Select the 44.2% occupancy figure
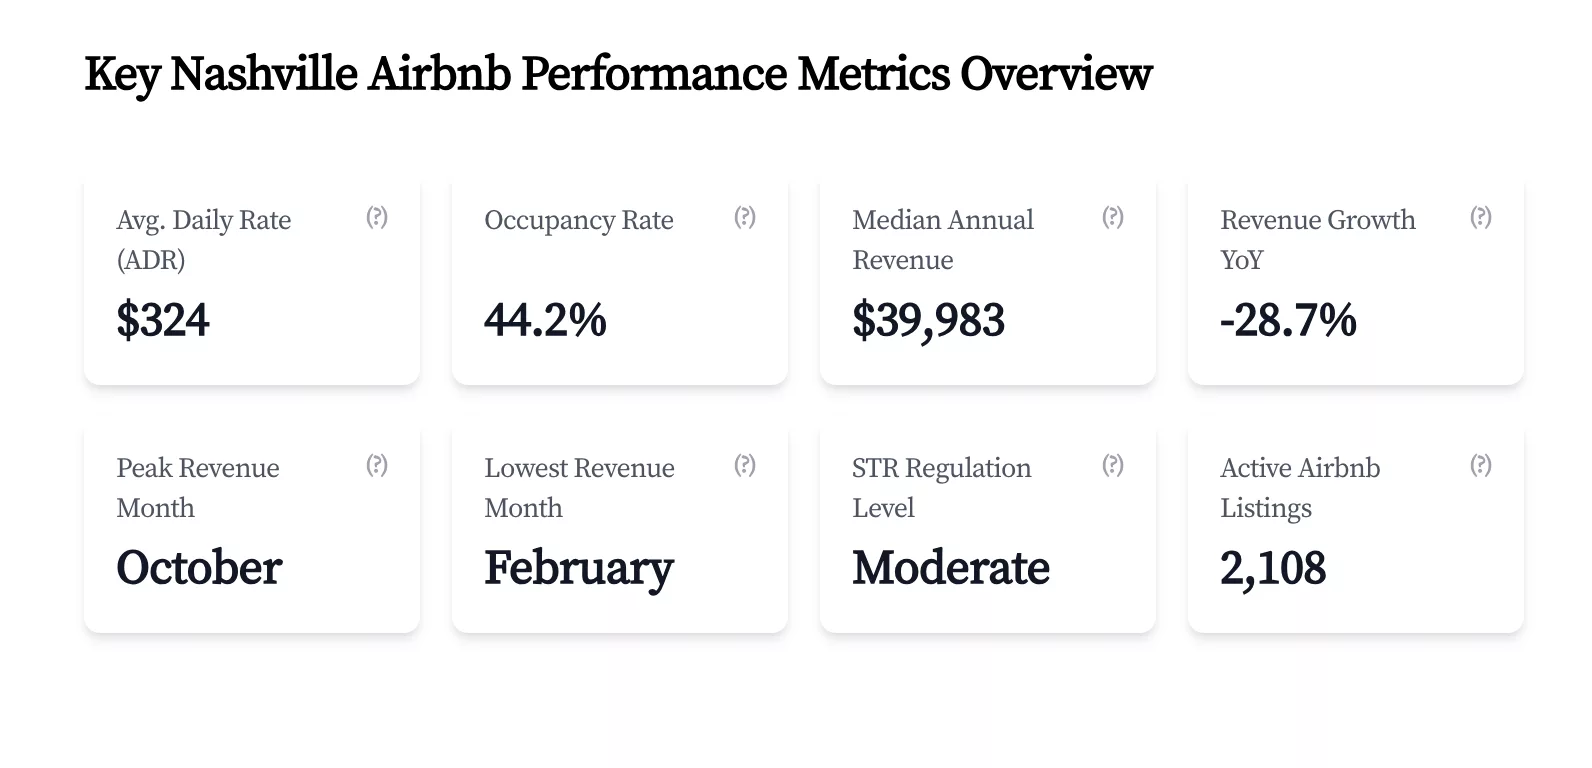 pos(545,320)
